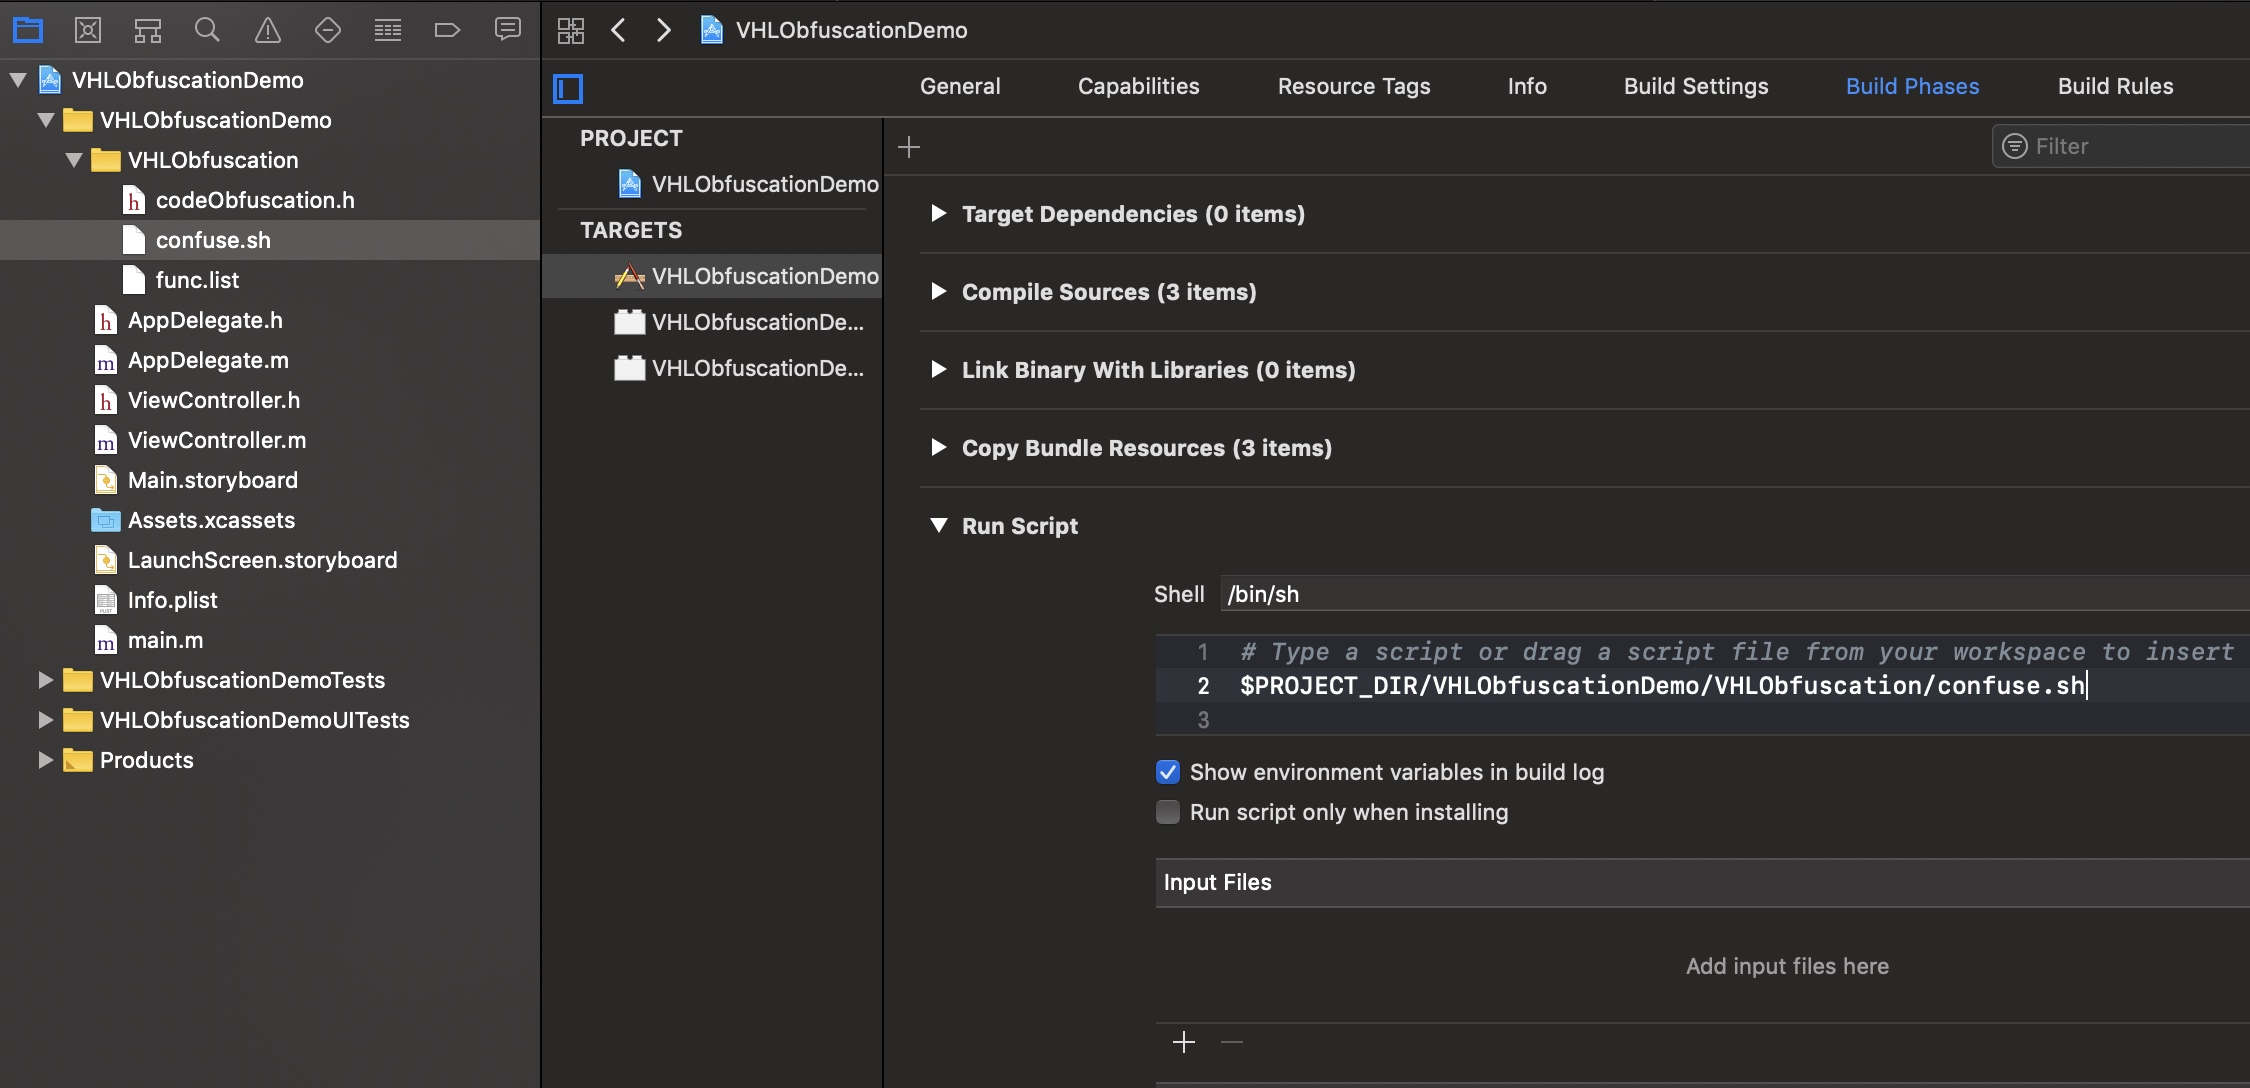Open the symbol navigator icon
The image size is (2250, 1088).
click(148, 30)
